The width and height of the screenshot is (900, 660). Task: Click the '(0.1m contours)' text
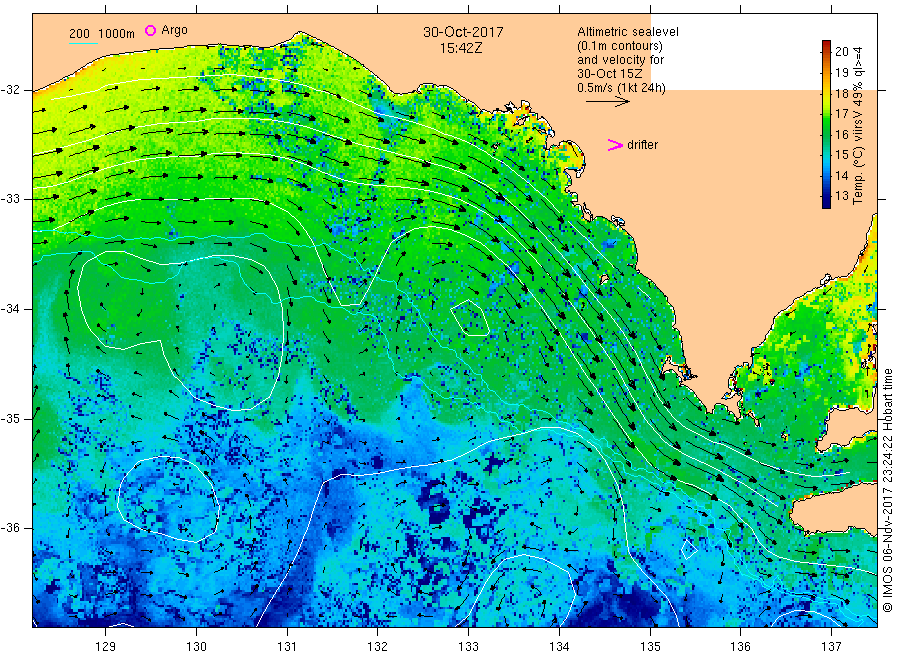pyautogui.click(x=620, y=46)
